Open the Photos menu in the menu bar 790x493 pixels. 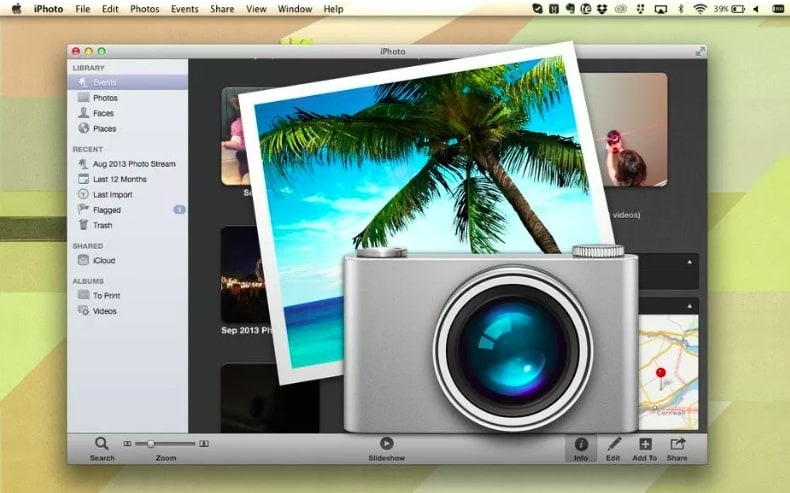coord(145,9)
